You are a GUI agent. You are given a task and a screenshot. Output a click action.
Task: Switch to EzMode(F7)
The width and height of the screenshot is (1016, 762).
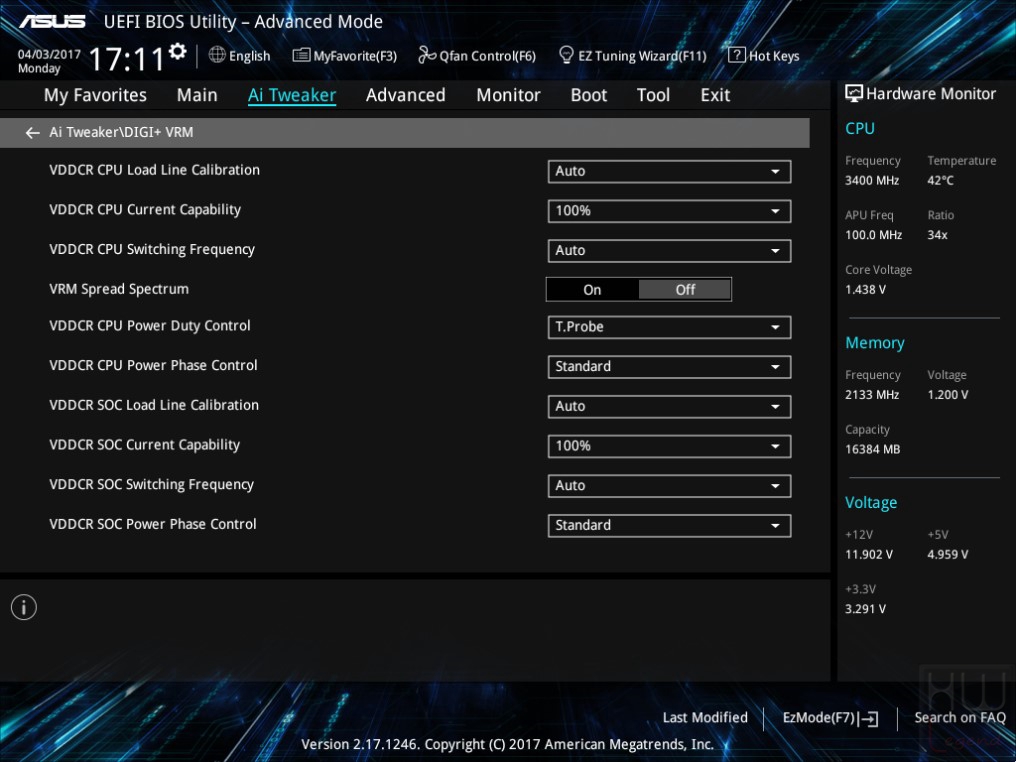[x=830, y=718]
